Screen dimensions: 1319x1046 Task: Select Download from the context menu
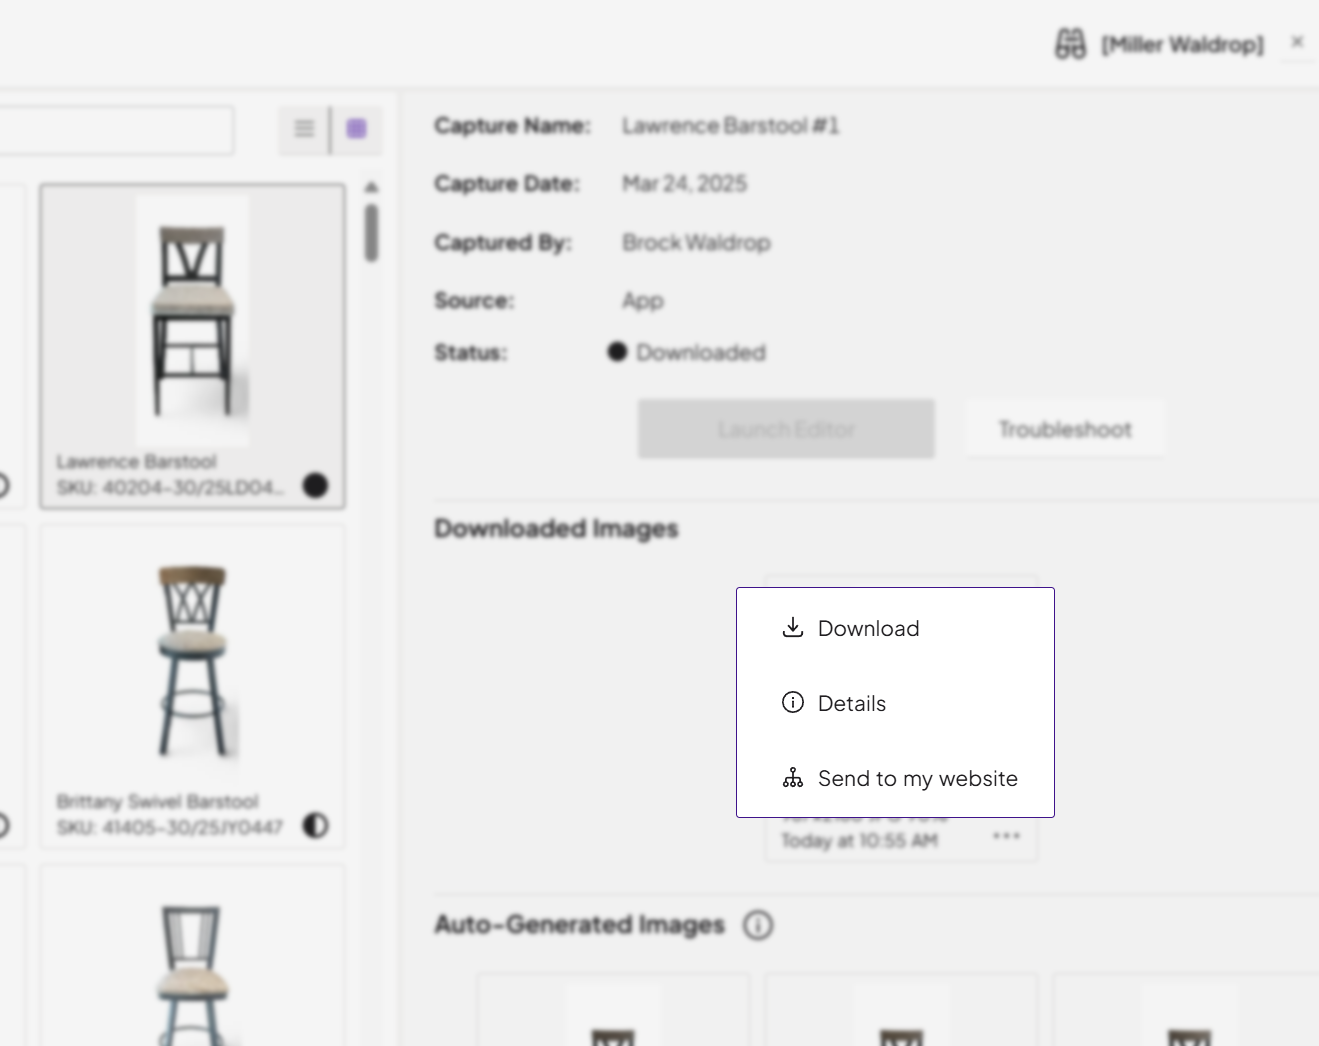pyautogui.click(x=868, y=627)
